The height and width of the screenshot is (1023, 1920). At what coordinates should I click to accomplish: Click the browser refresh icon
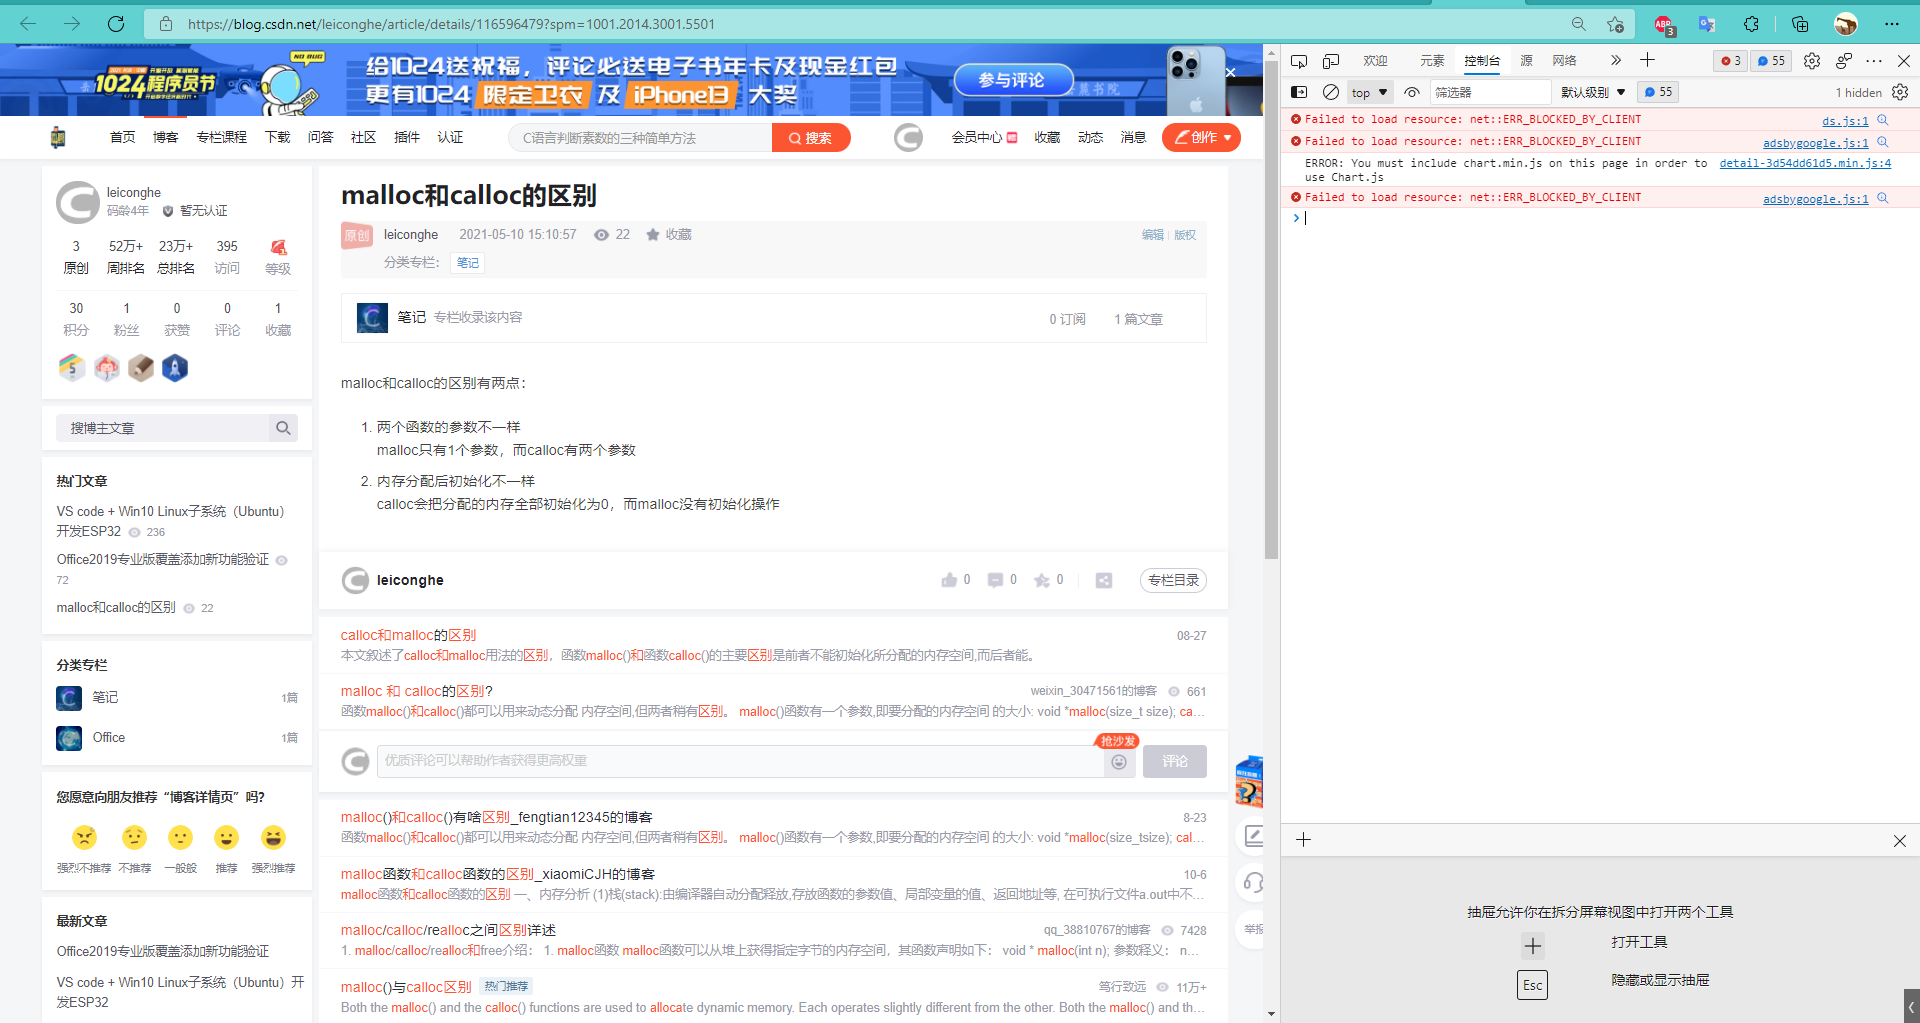(x=116, y=23)
